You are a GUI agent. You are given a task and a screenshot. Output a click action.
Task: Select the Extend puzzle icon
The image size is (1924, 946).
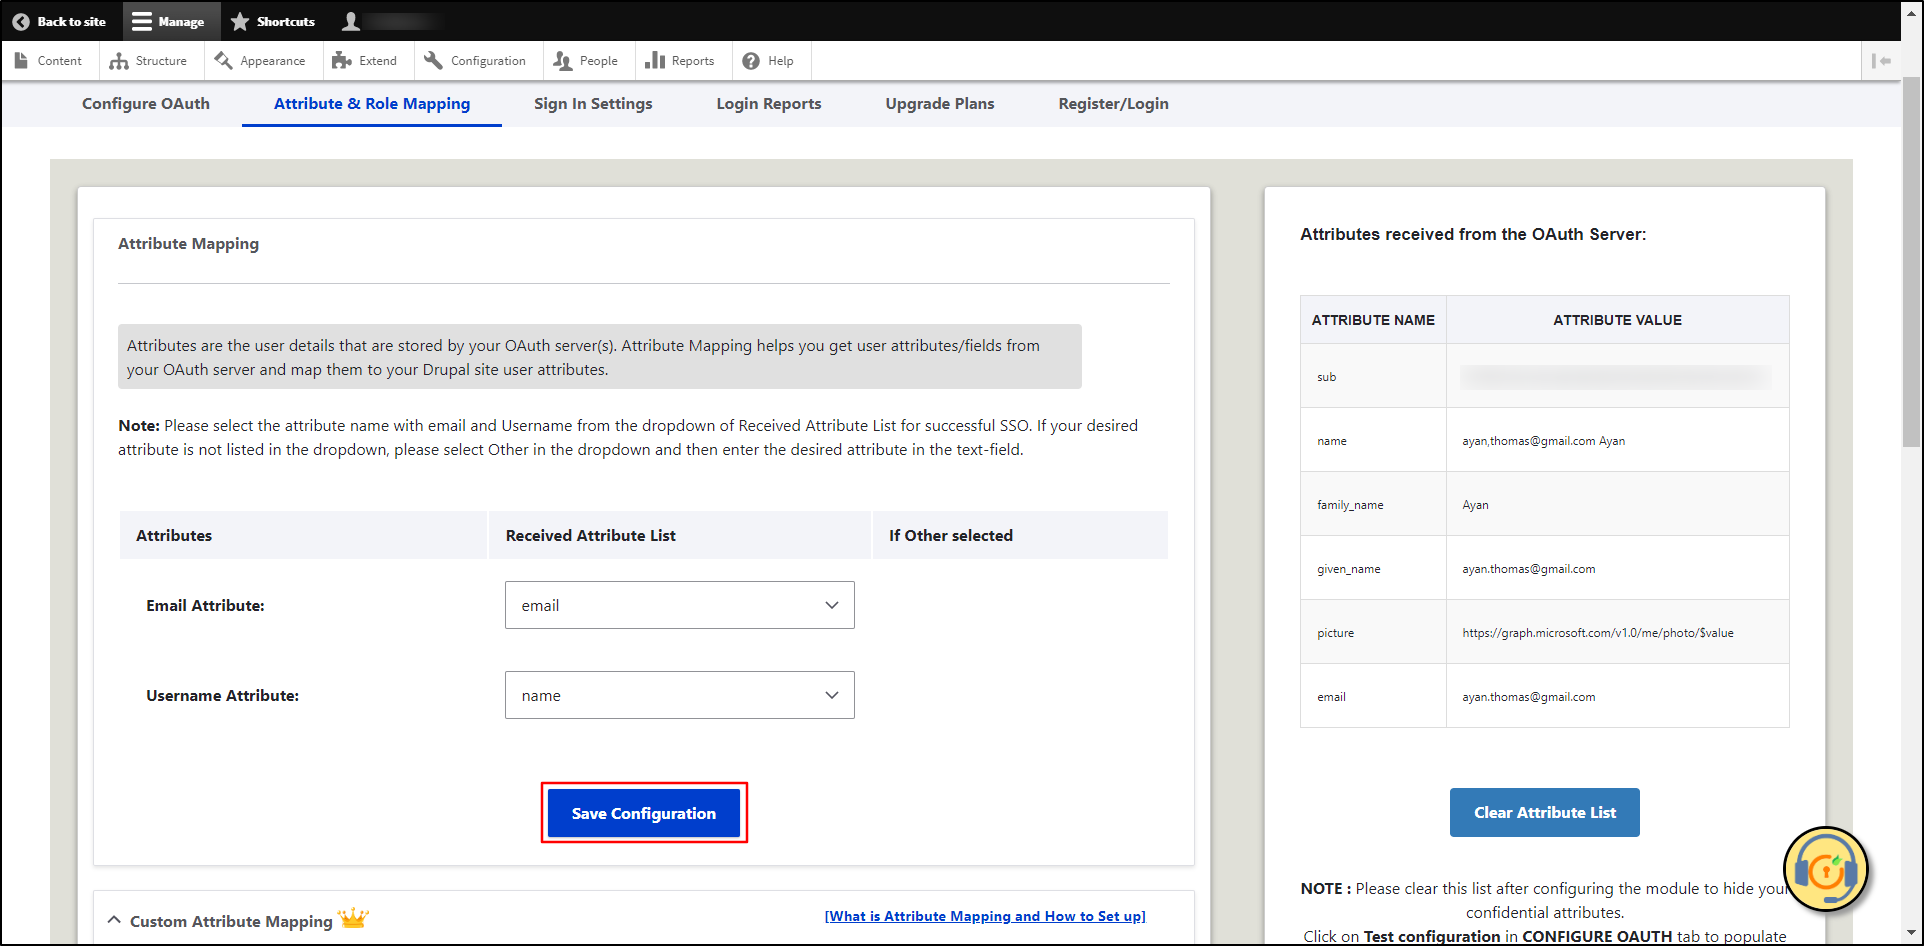click(x=344, y=60)
